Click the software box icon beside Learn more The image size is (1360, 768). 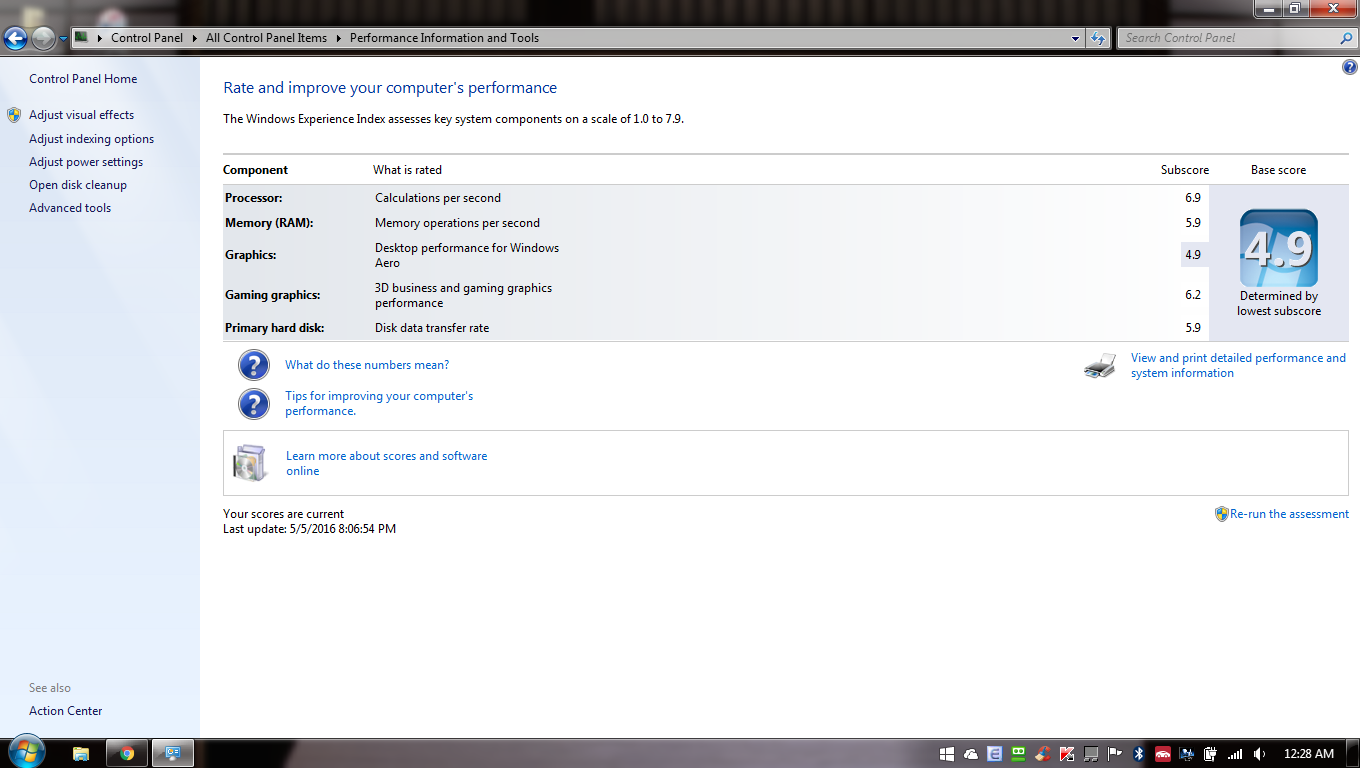[250, 463]
